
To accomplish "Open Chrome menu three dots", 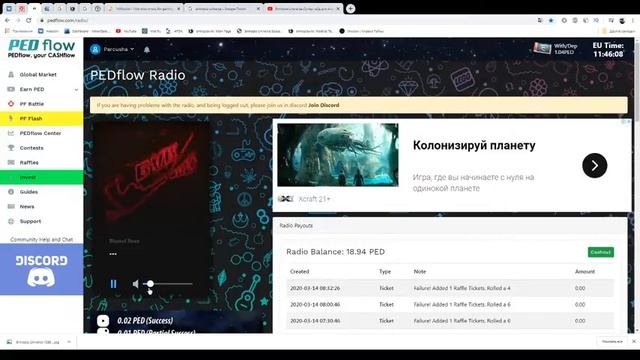I will [633, 20].
